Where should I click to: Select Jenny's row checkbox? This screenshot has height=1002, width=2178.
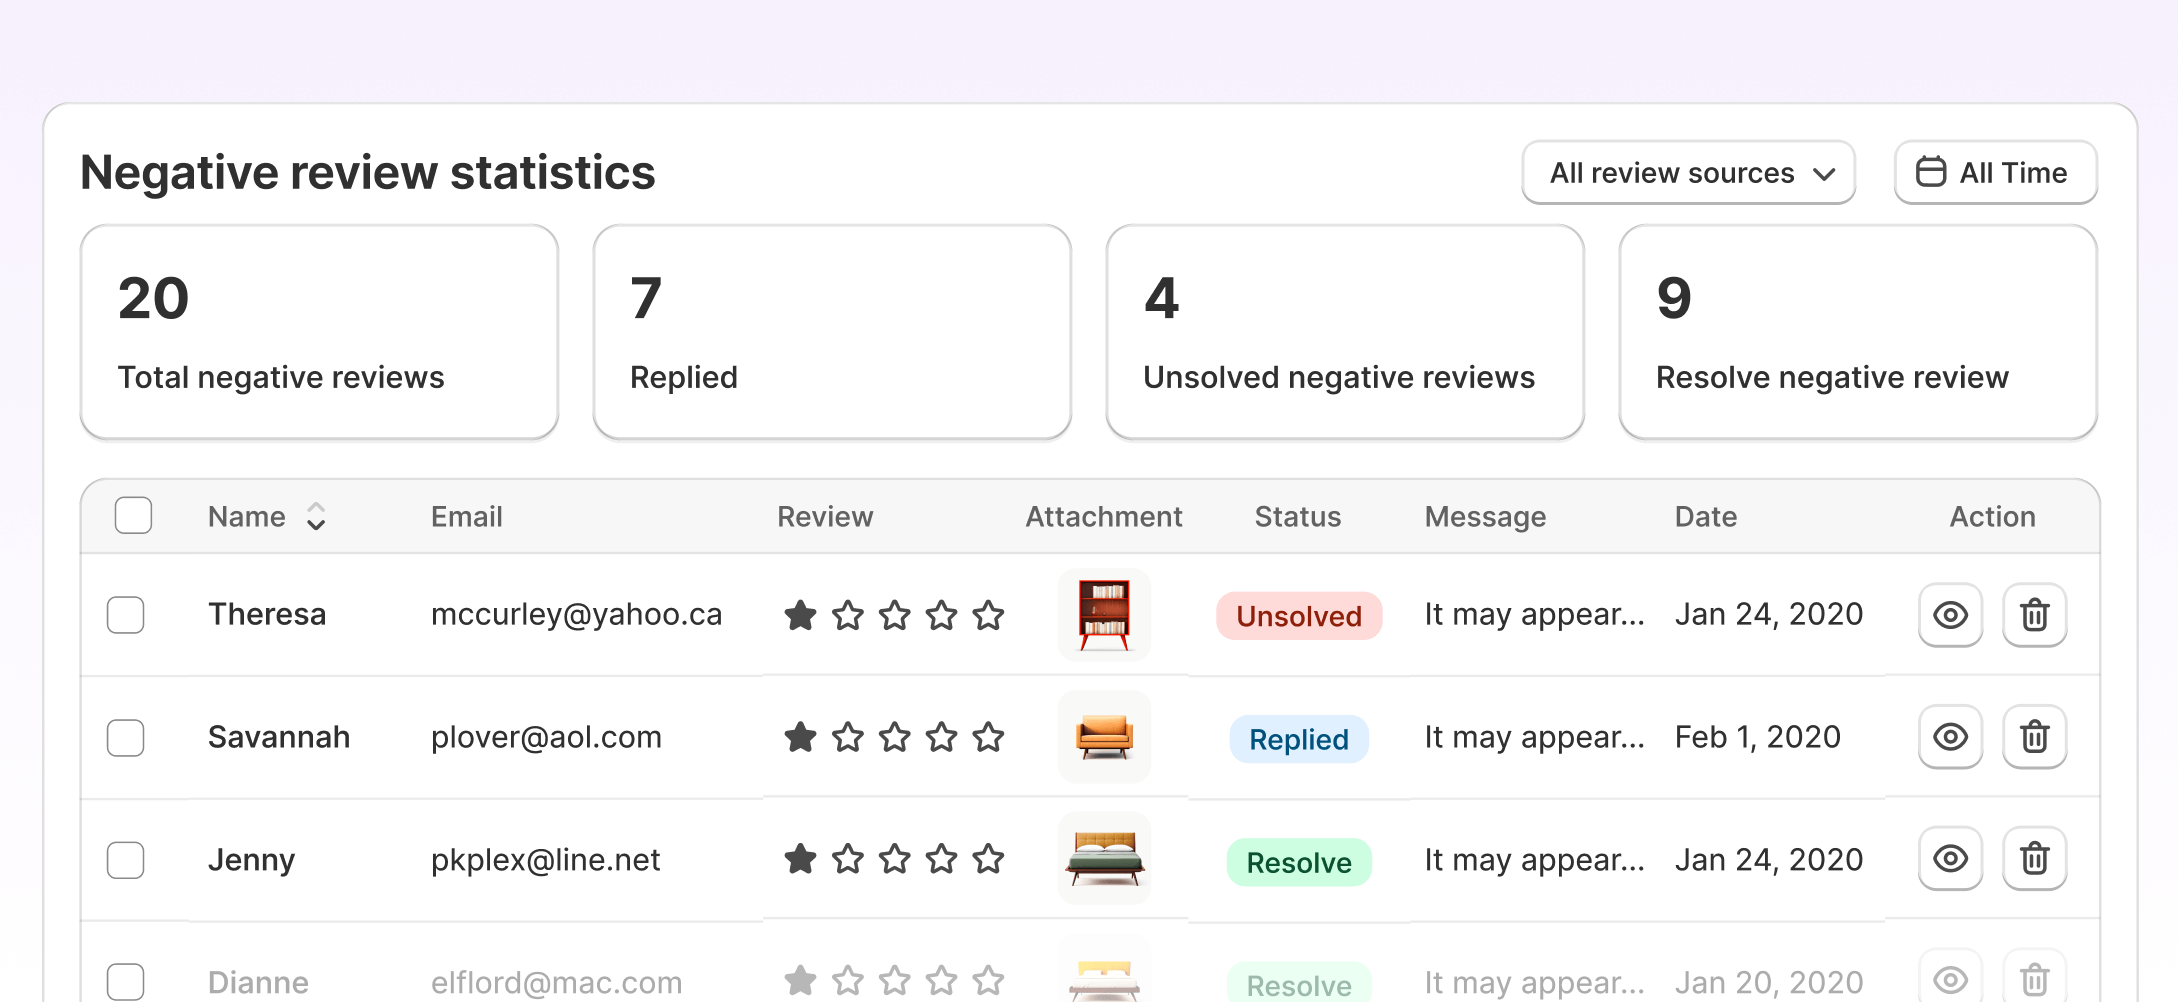click(126, 860)
